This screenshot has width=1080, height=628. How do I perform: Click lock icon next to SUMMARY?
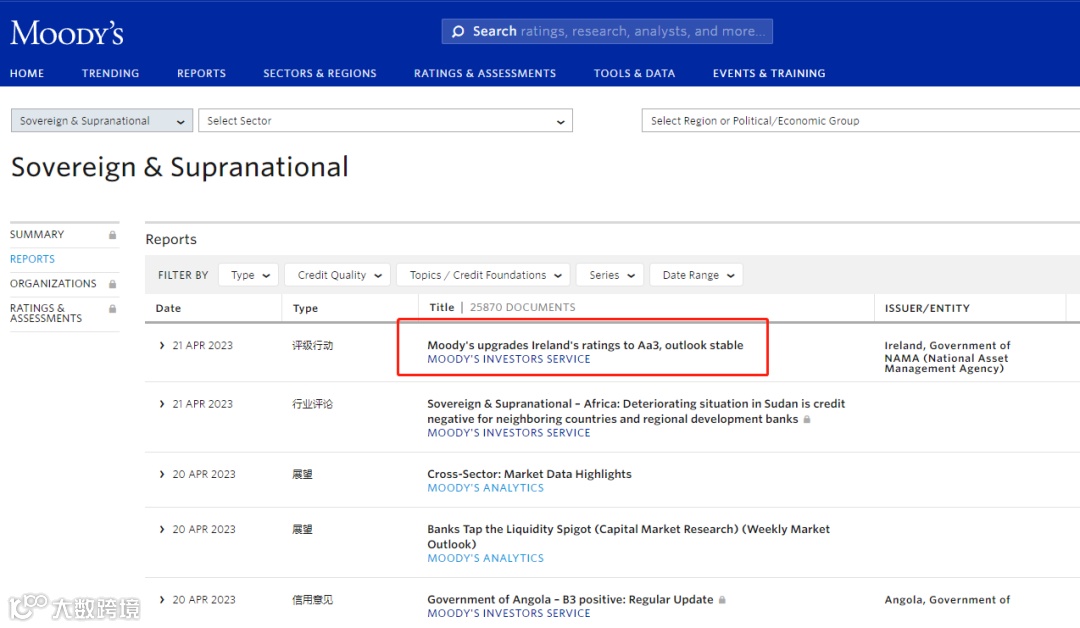coord(113,235)
